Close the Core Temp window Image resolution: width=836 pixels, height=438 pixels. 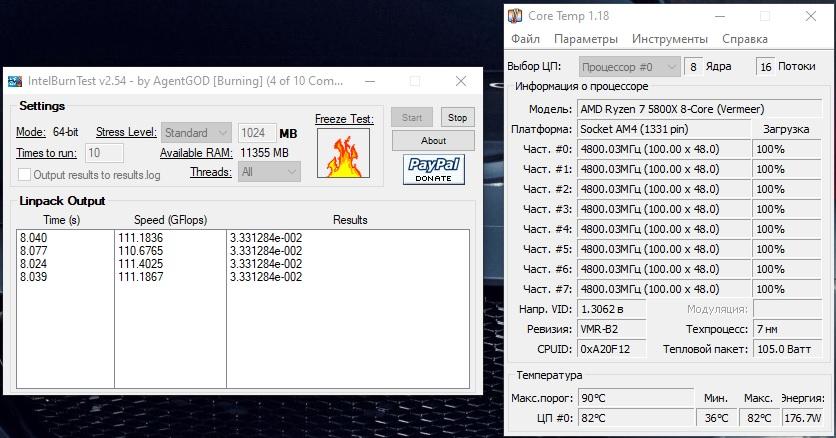810,16
